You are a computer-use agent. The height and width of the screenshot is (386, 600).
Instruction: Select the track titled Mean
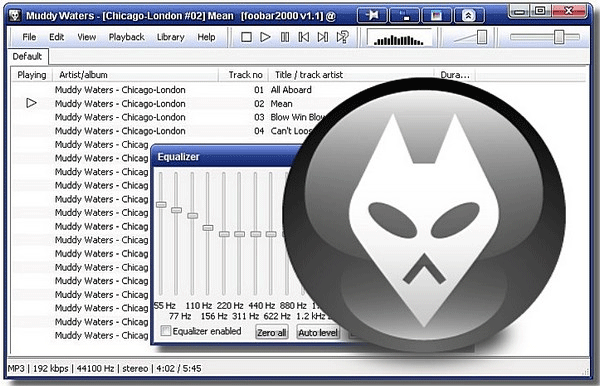point(281,104)
